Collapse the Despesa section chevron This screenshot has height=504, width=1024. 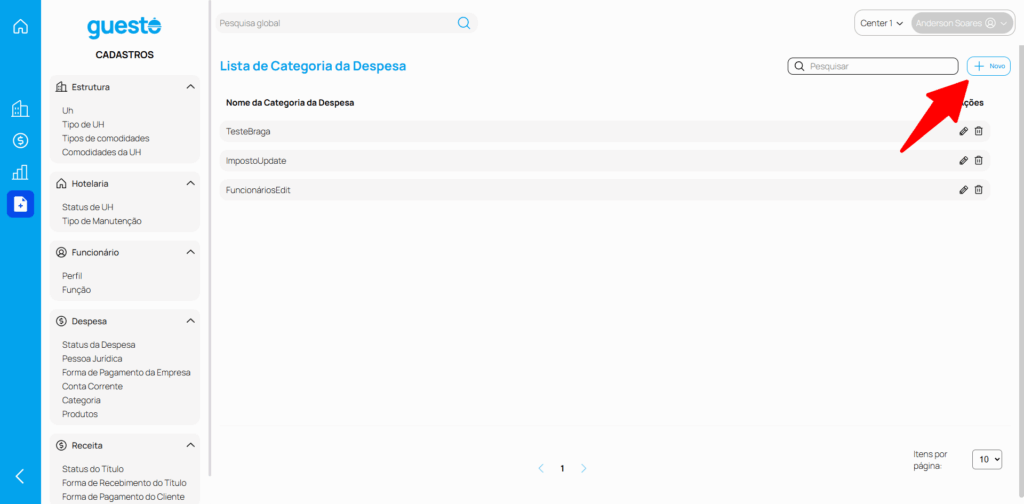click(x=190, y=321)
